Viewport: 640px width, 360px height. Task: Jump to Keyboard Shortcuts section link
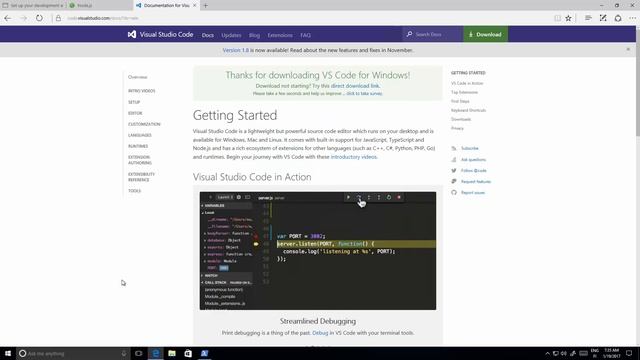(x=468, y=110)
